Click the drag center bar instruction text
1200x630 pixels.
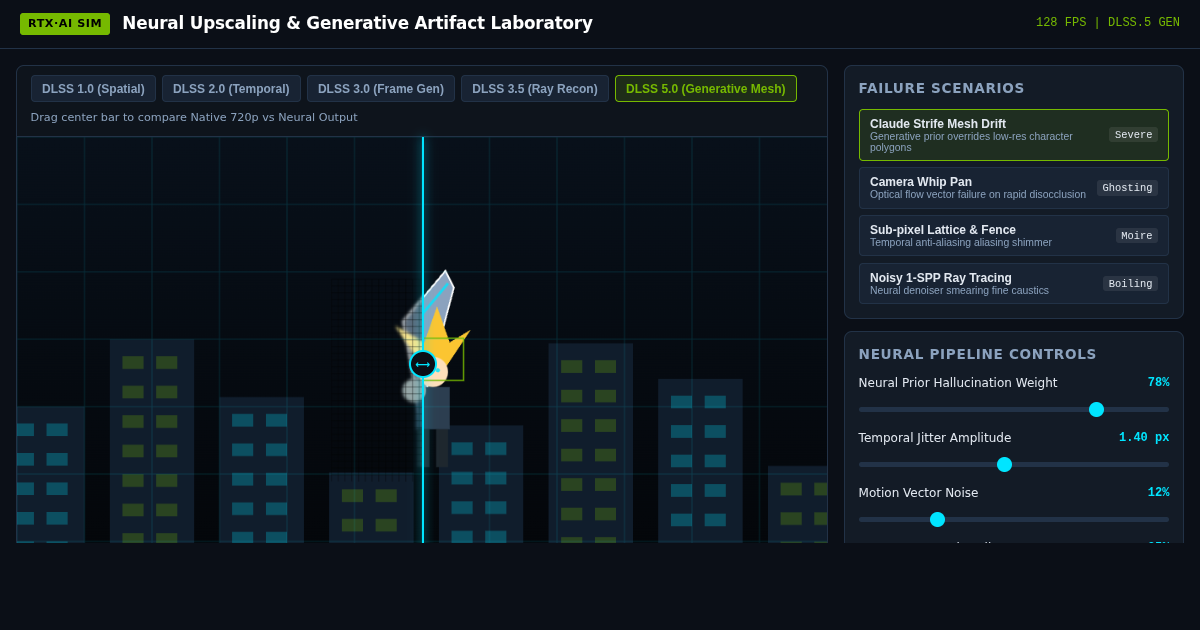[194, 117]
